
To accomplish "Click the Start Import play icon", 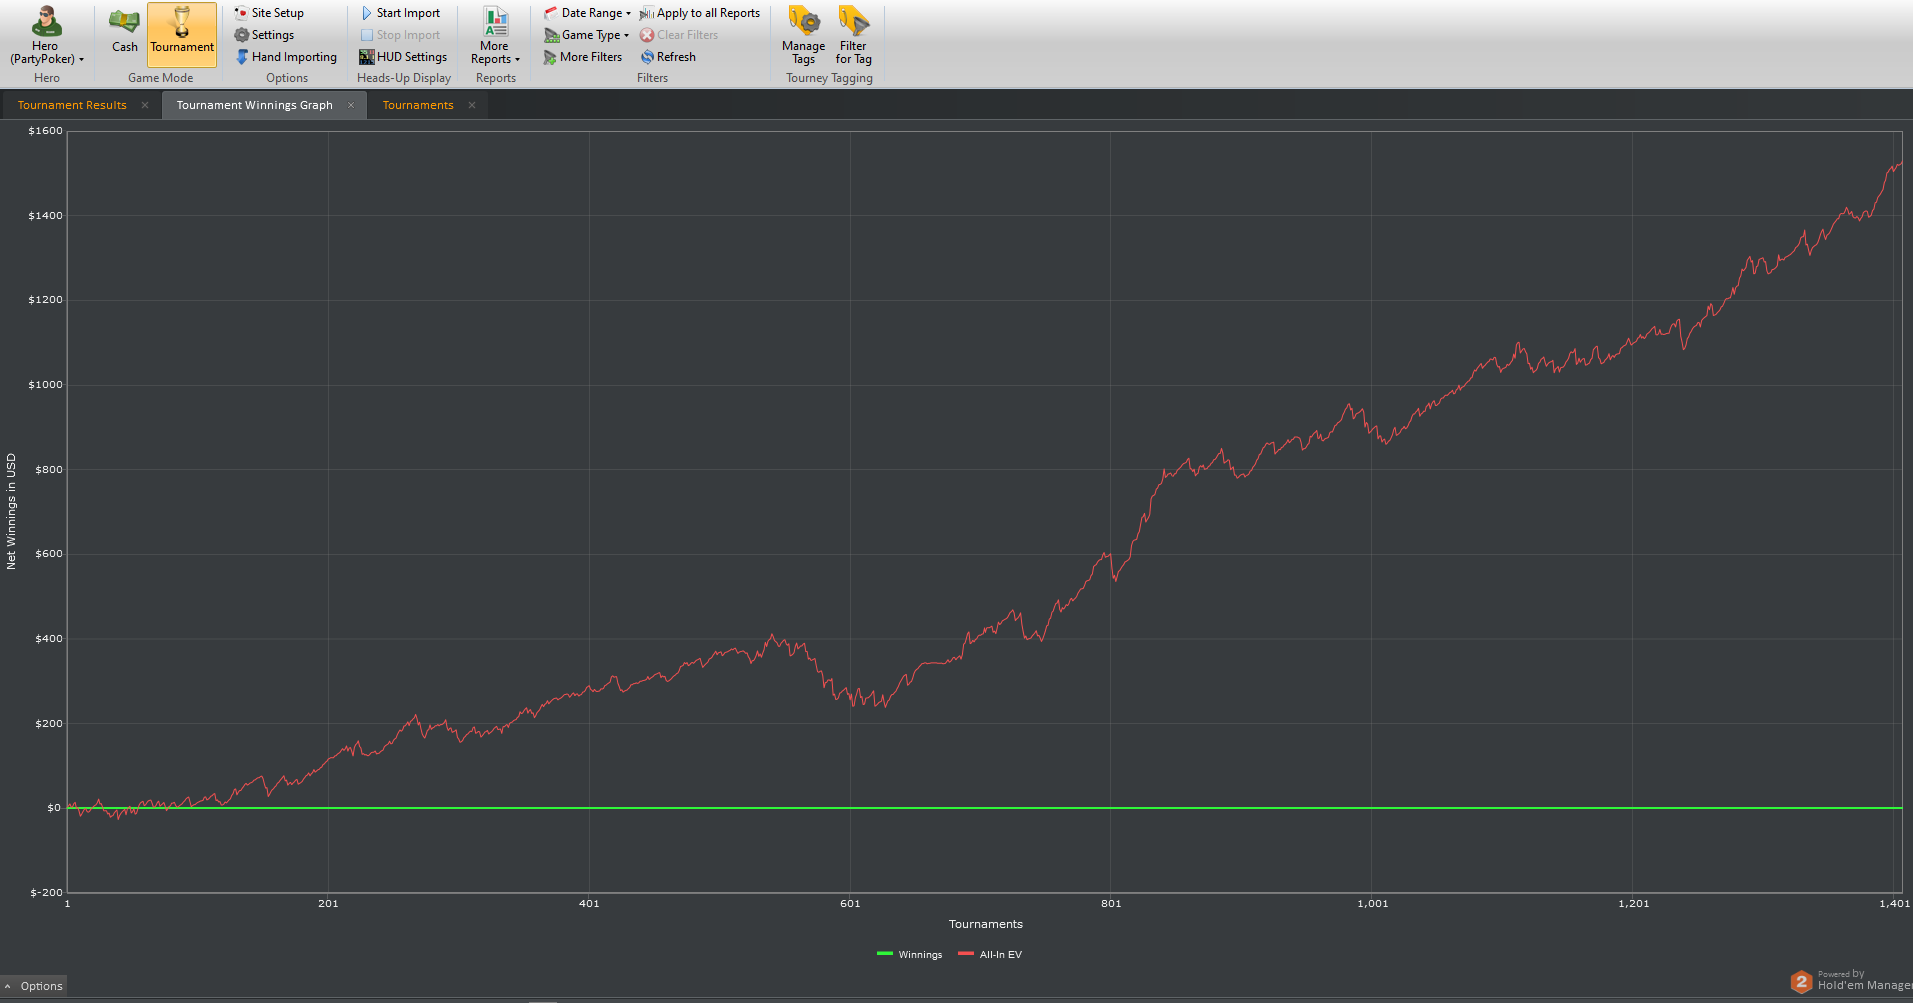I will pyautogui.click(x=367, y=13).
